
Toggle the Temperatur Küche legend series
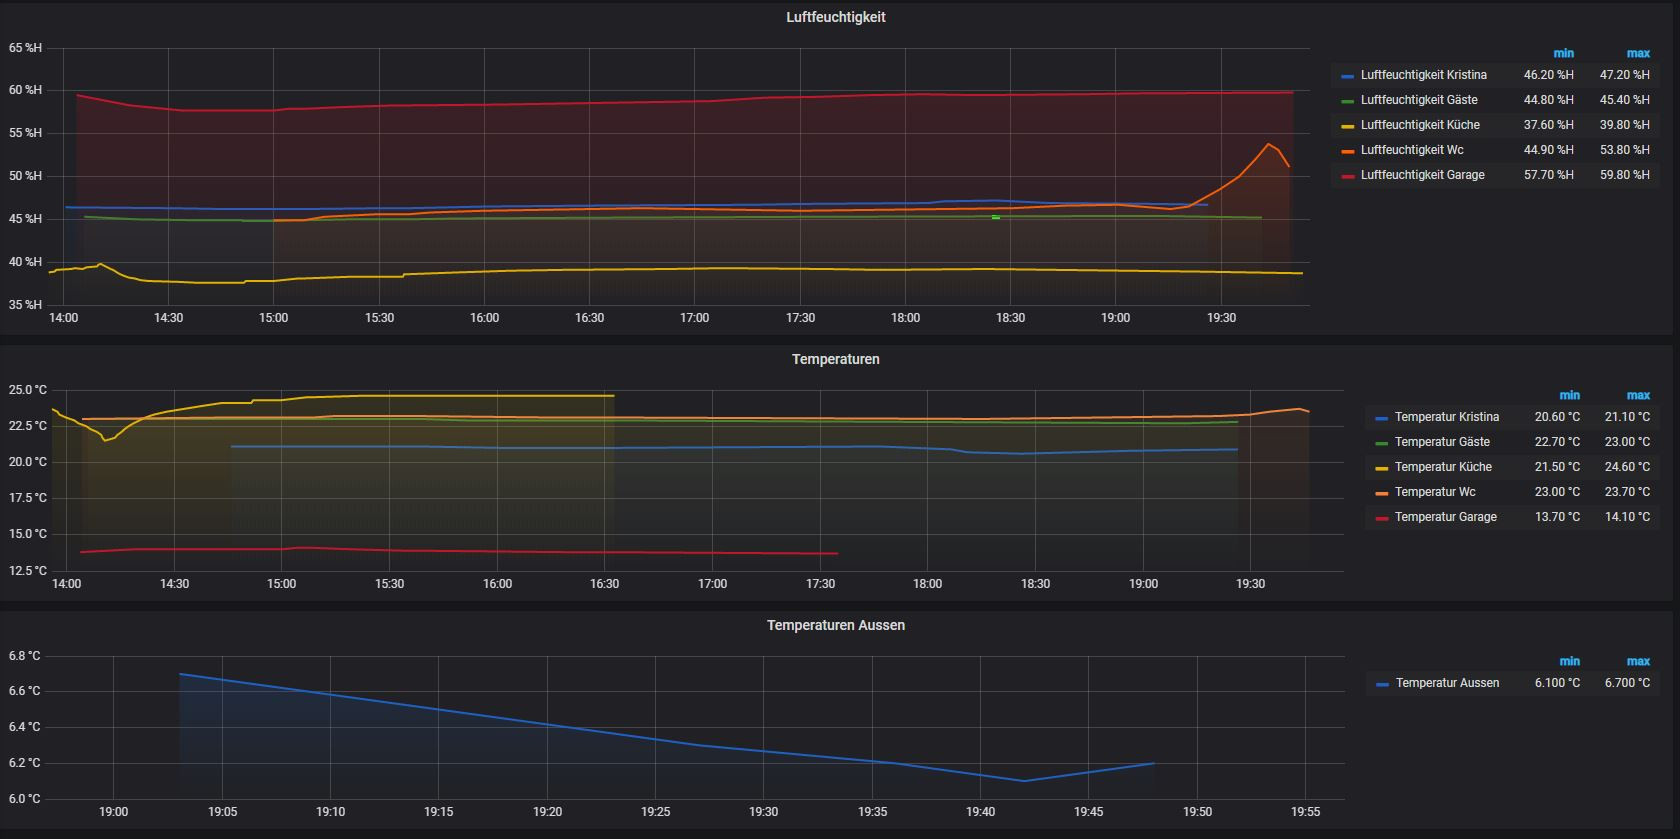(1443, 467)
